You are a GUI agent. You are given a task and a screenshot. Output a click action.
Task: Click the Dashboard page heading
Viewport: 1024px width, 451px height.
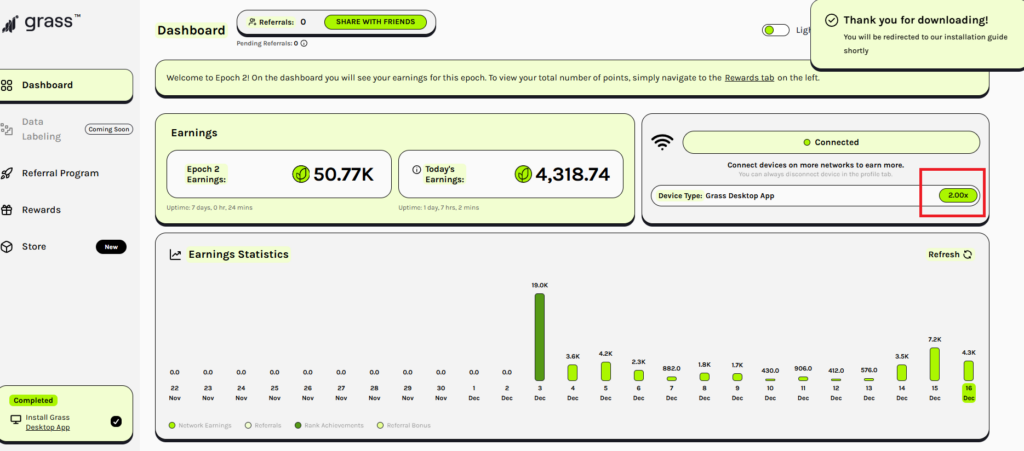pyautogui.click(x=191, y=30)
